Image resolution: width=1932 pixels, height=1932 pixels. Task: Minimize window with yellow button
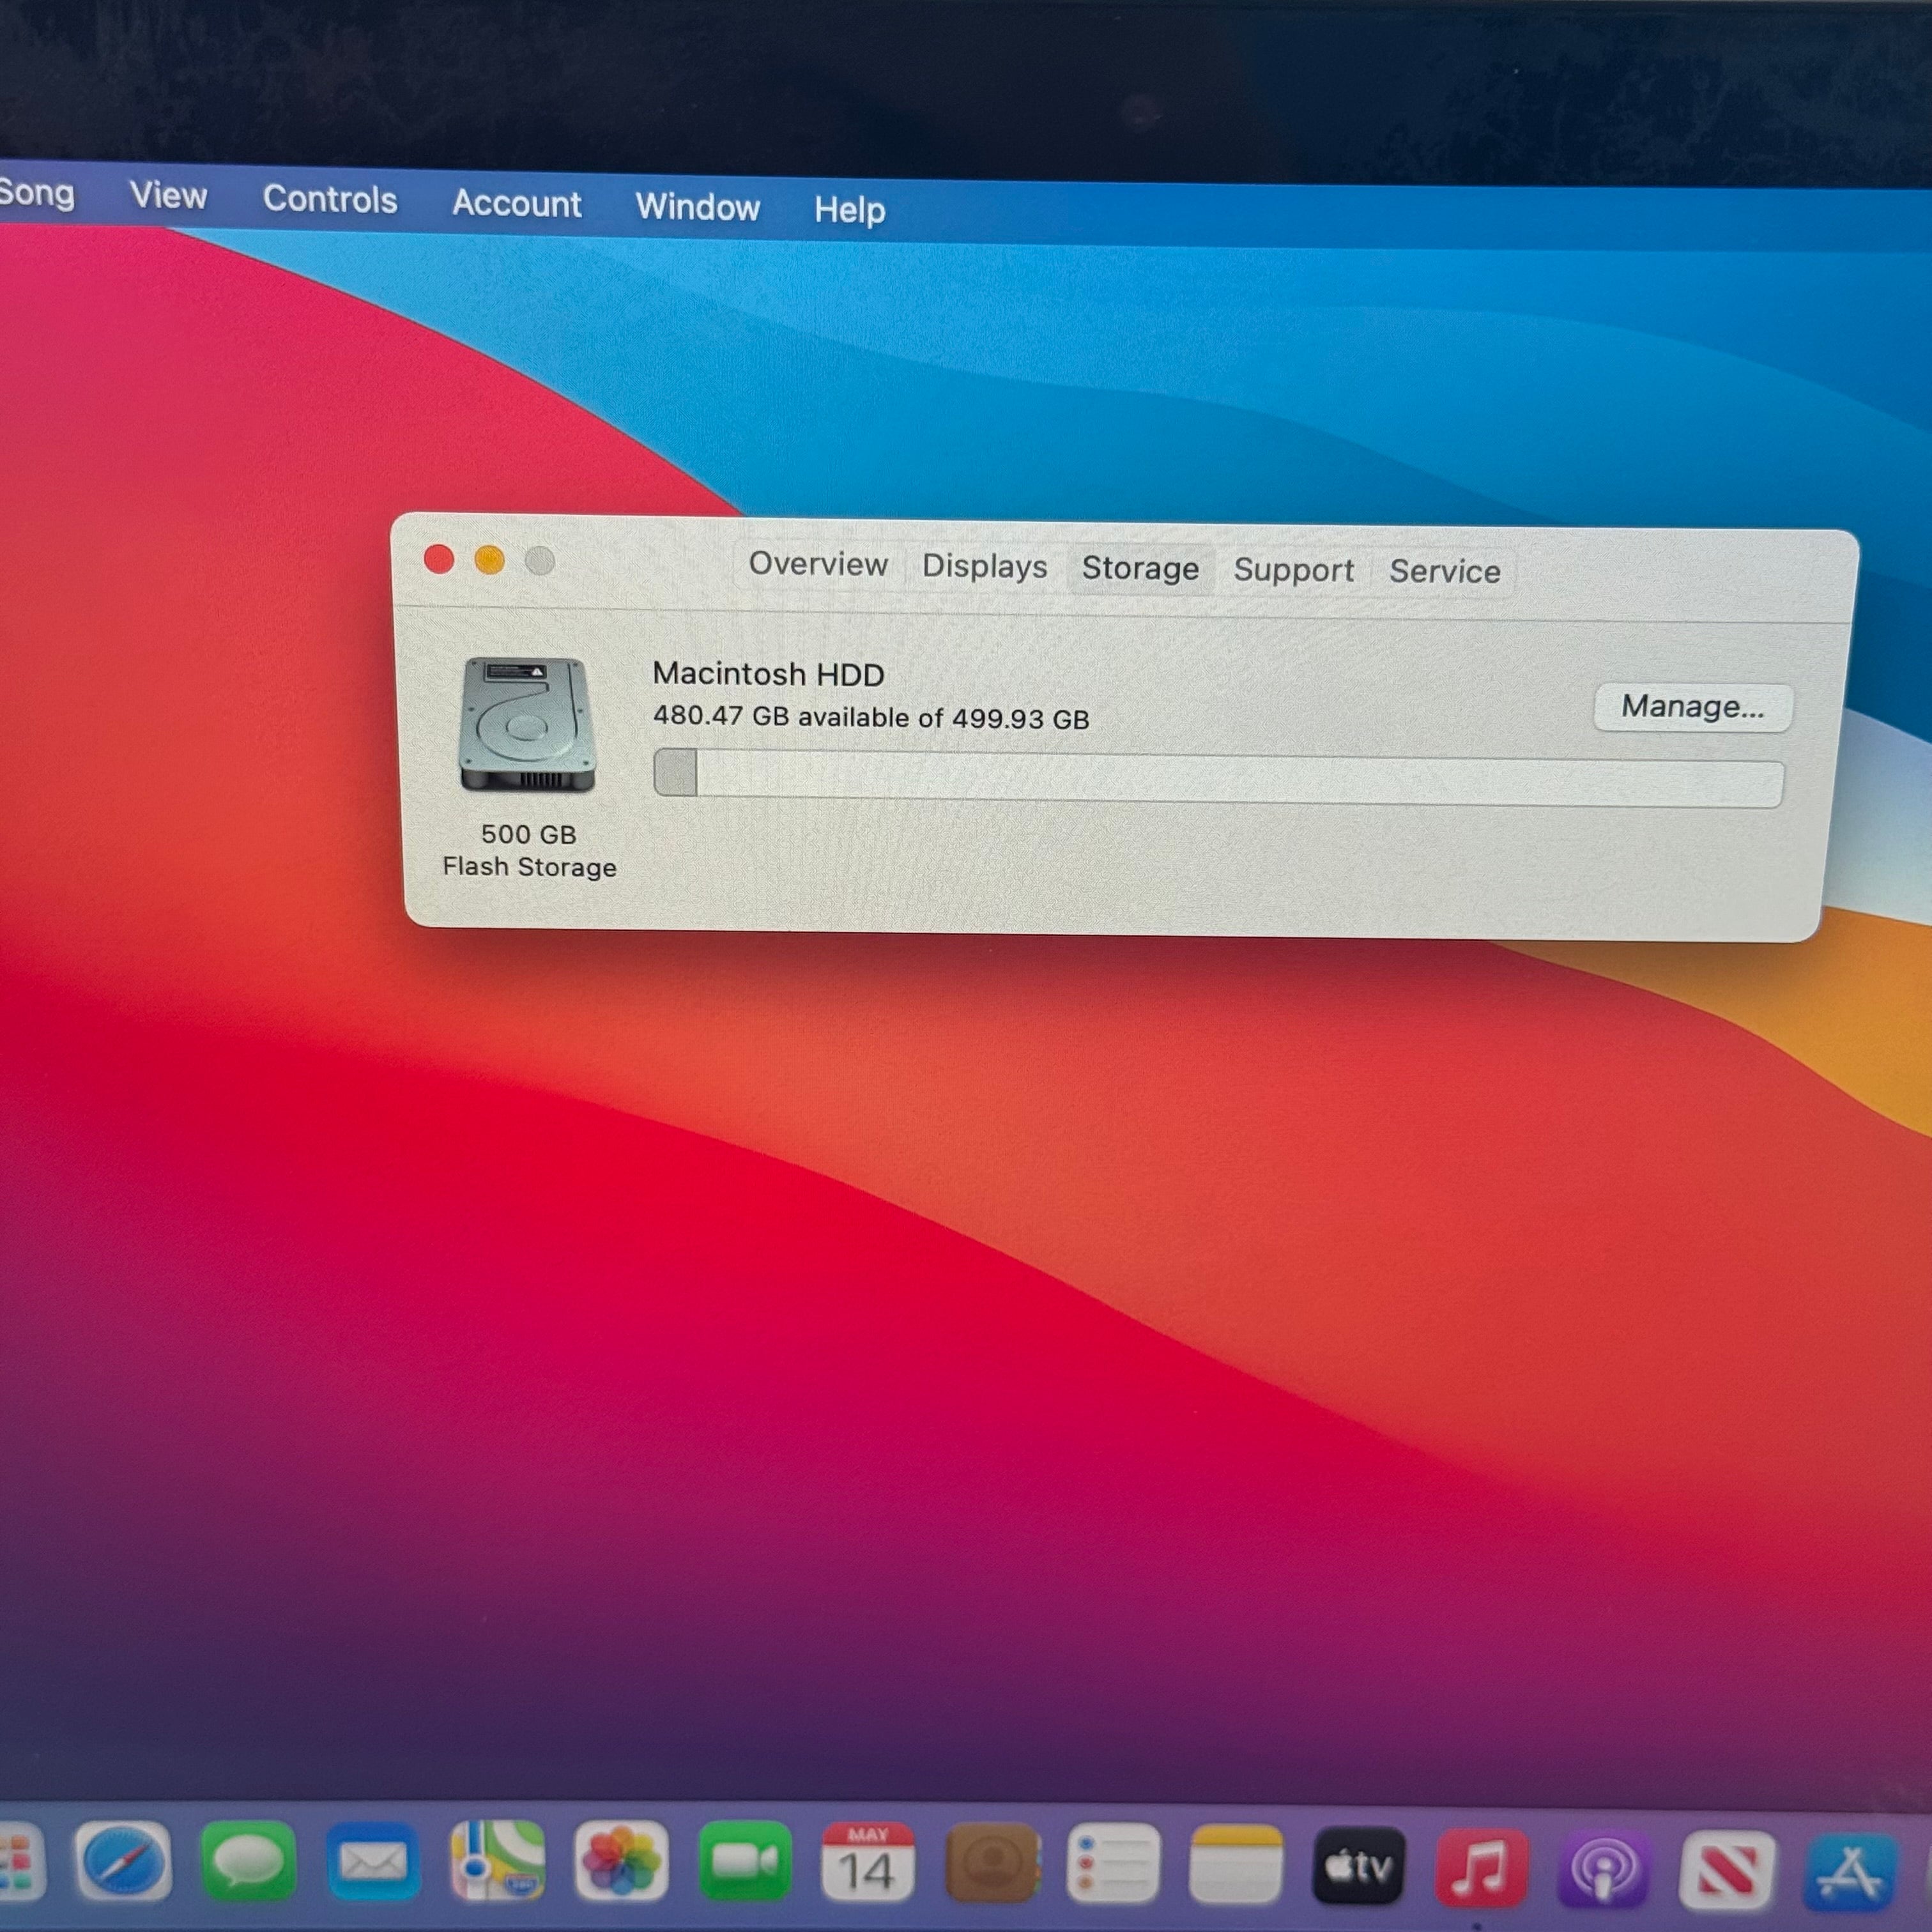click(x=489, y=560)
